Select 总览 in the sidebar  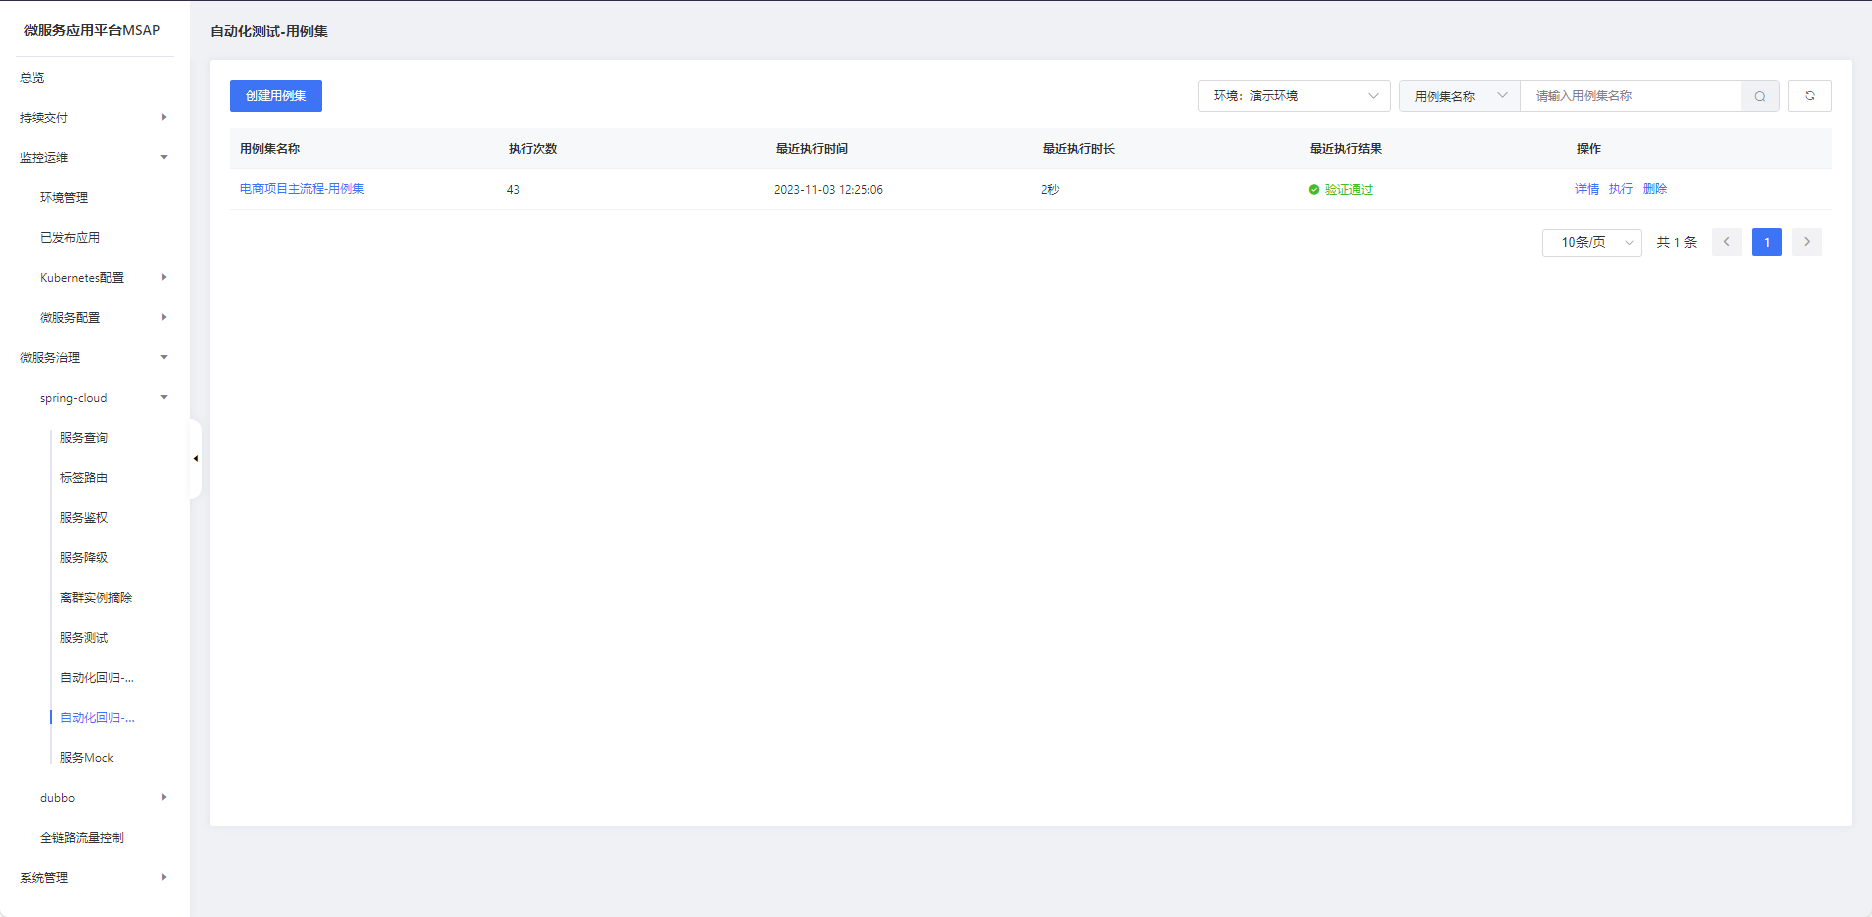tap(33, 78)
